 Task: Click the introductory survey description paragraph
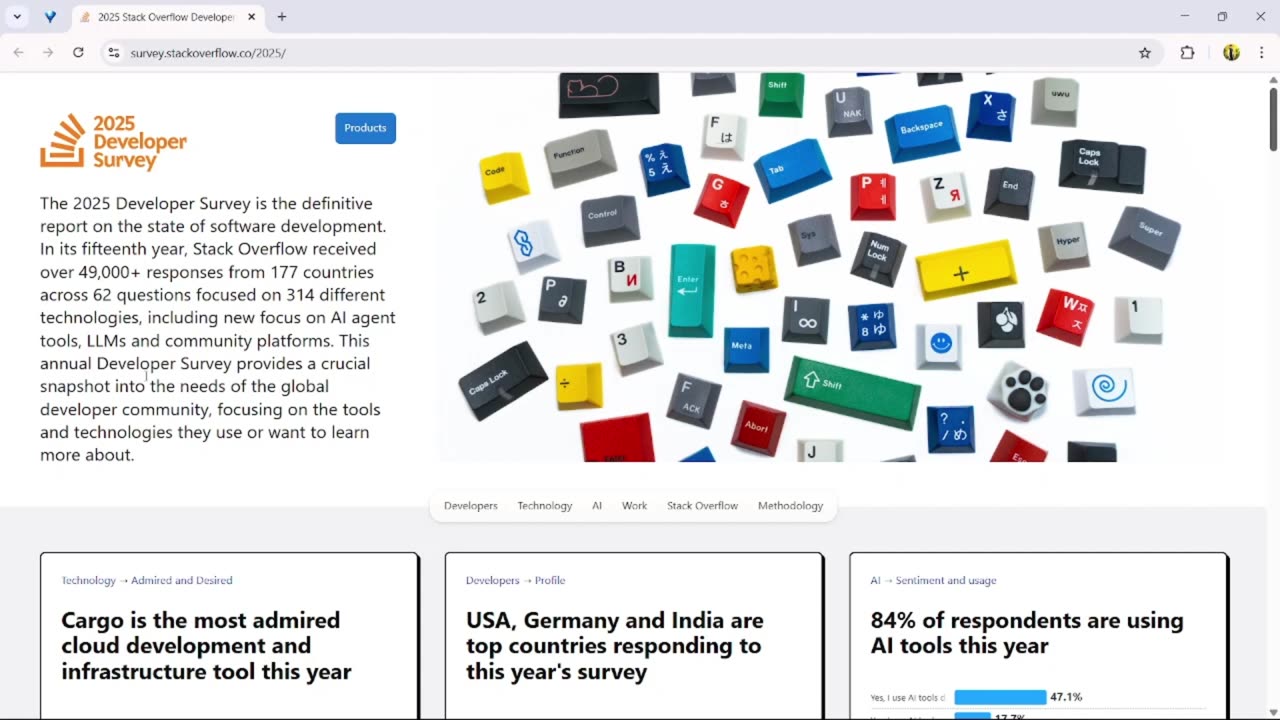(218, 329)
